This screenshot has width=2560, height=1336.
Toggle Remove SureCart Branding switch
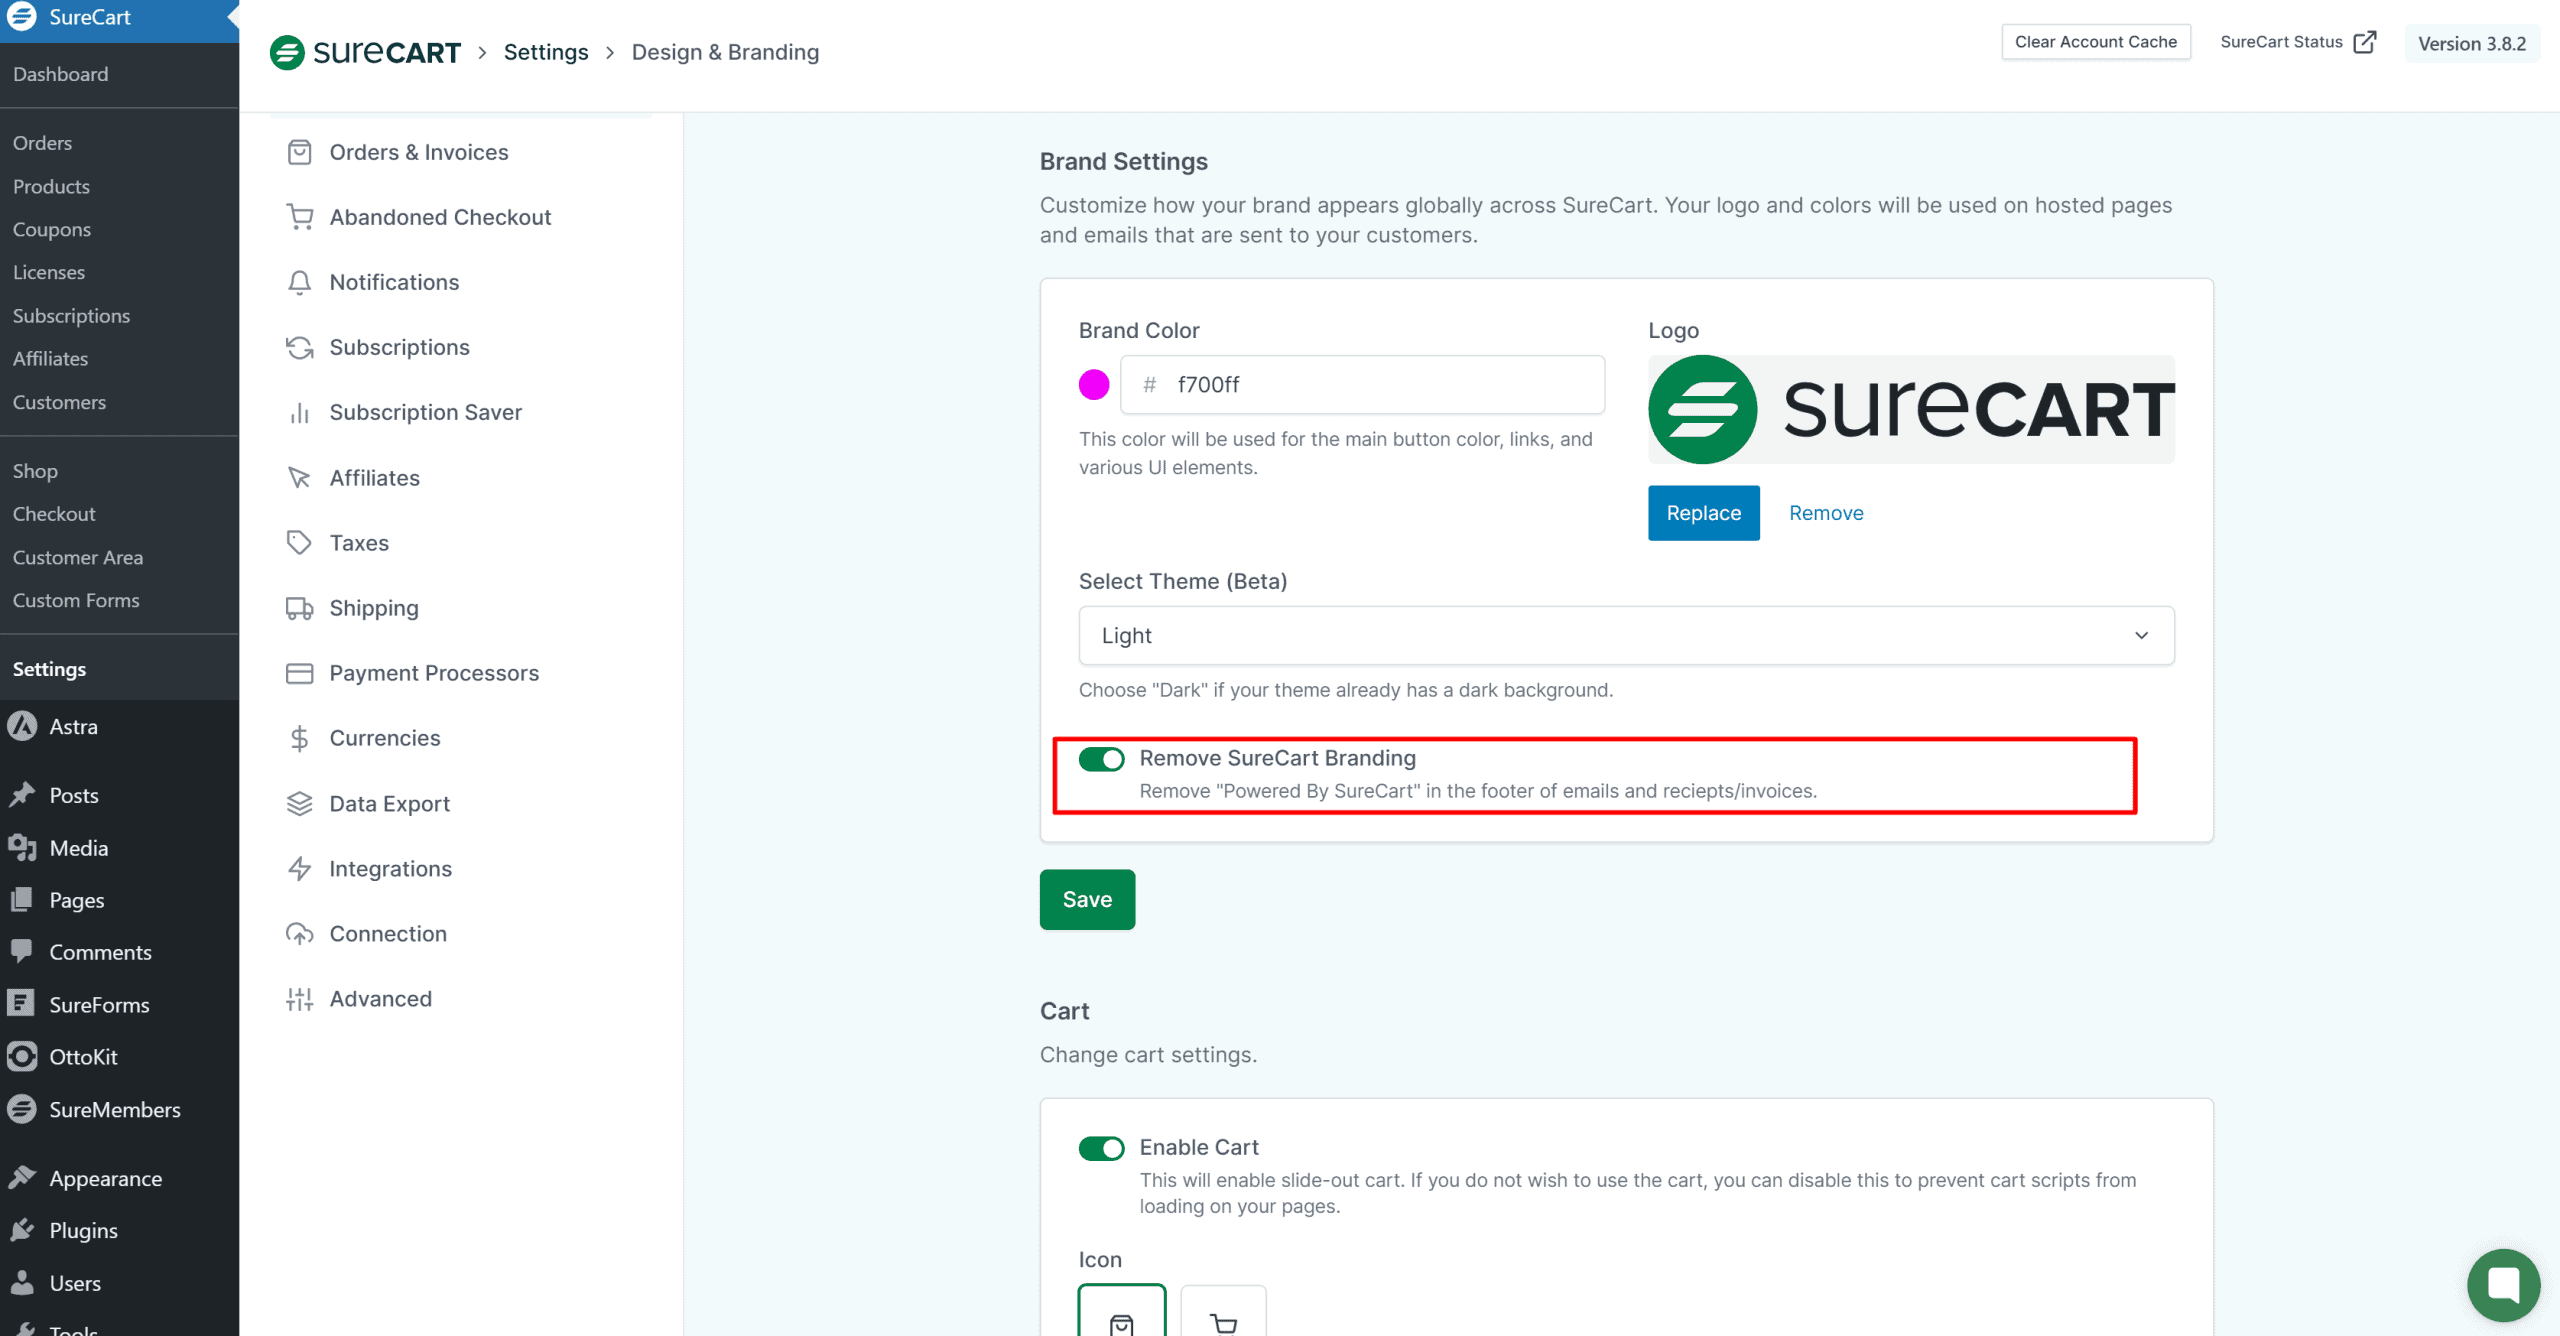(x=1101, y=759)
